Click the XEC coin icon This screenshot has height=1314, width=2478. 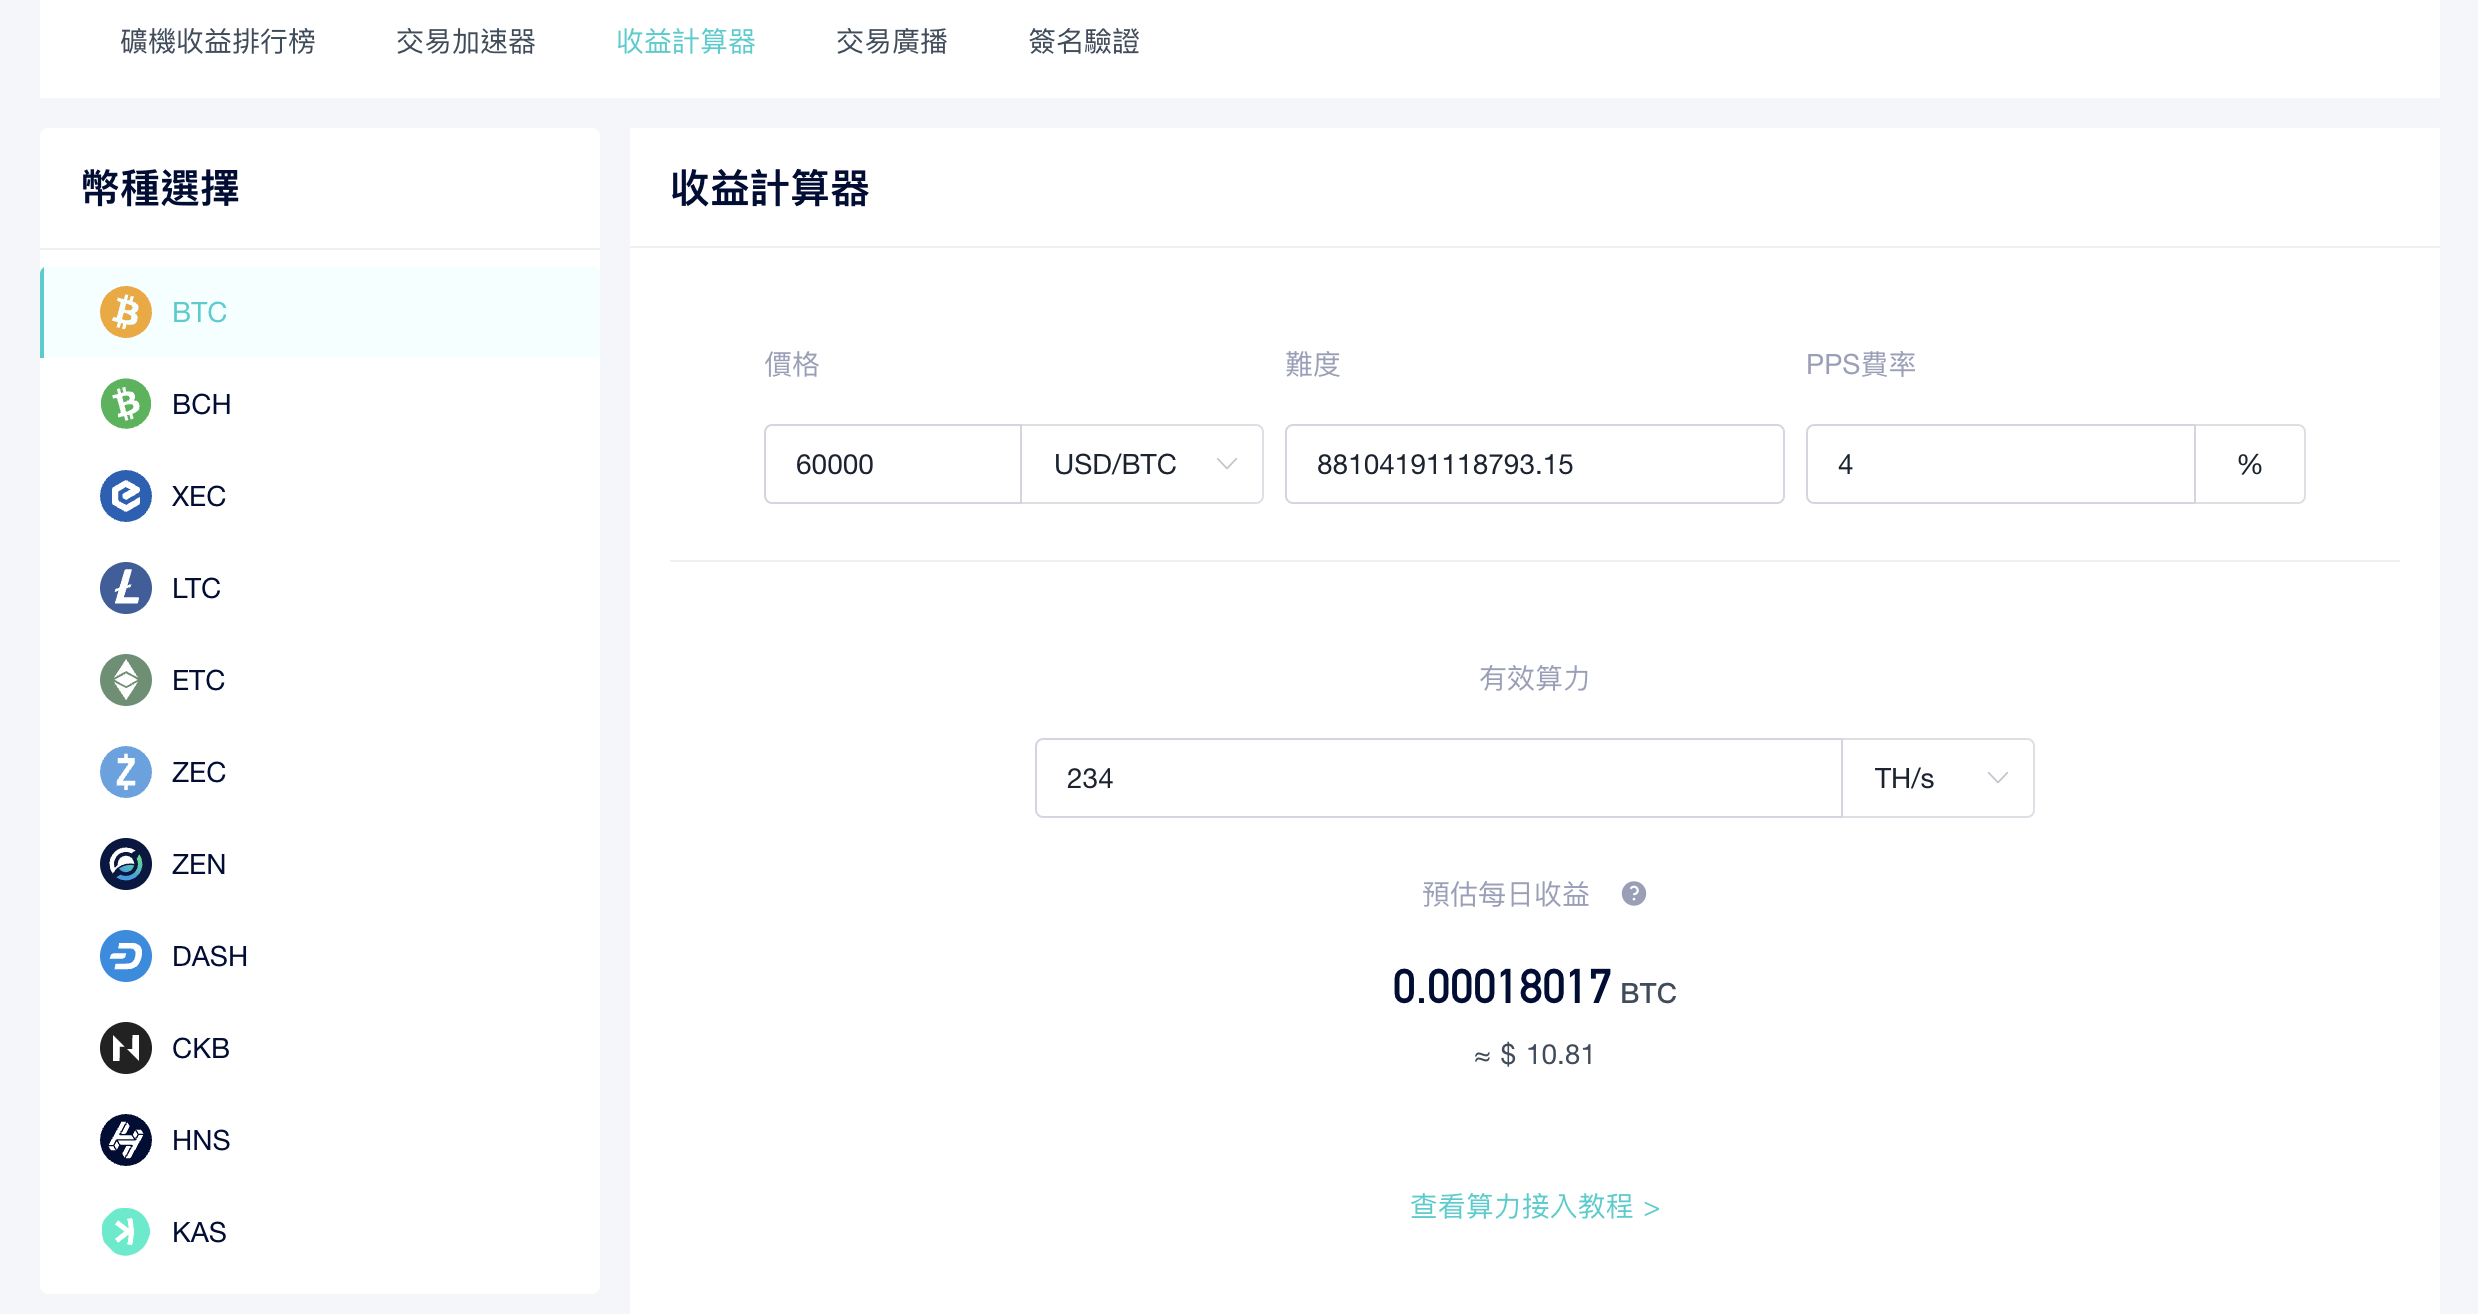click(126, 496)
